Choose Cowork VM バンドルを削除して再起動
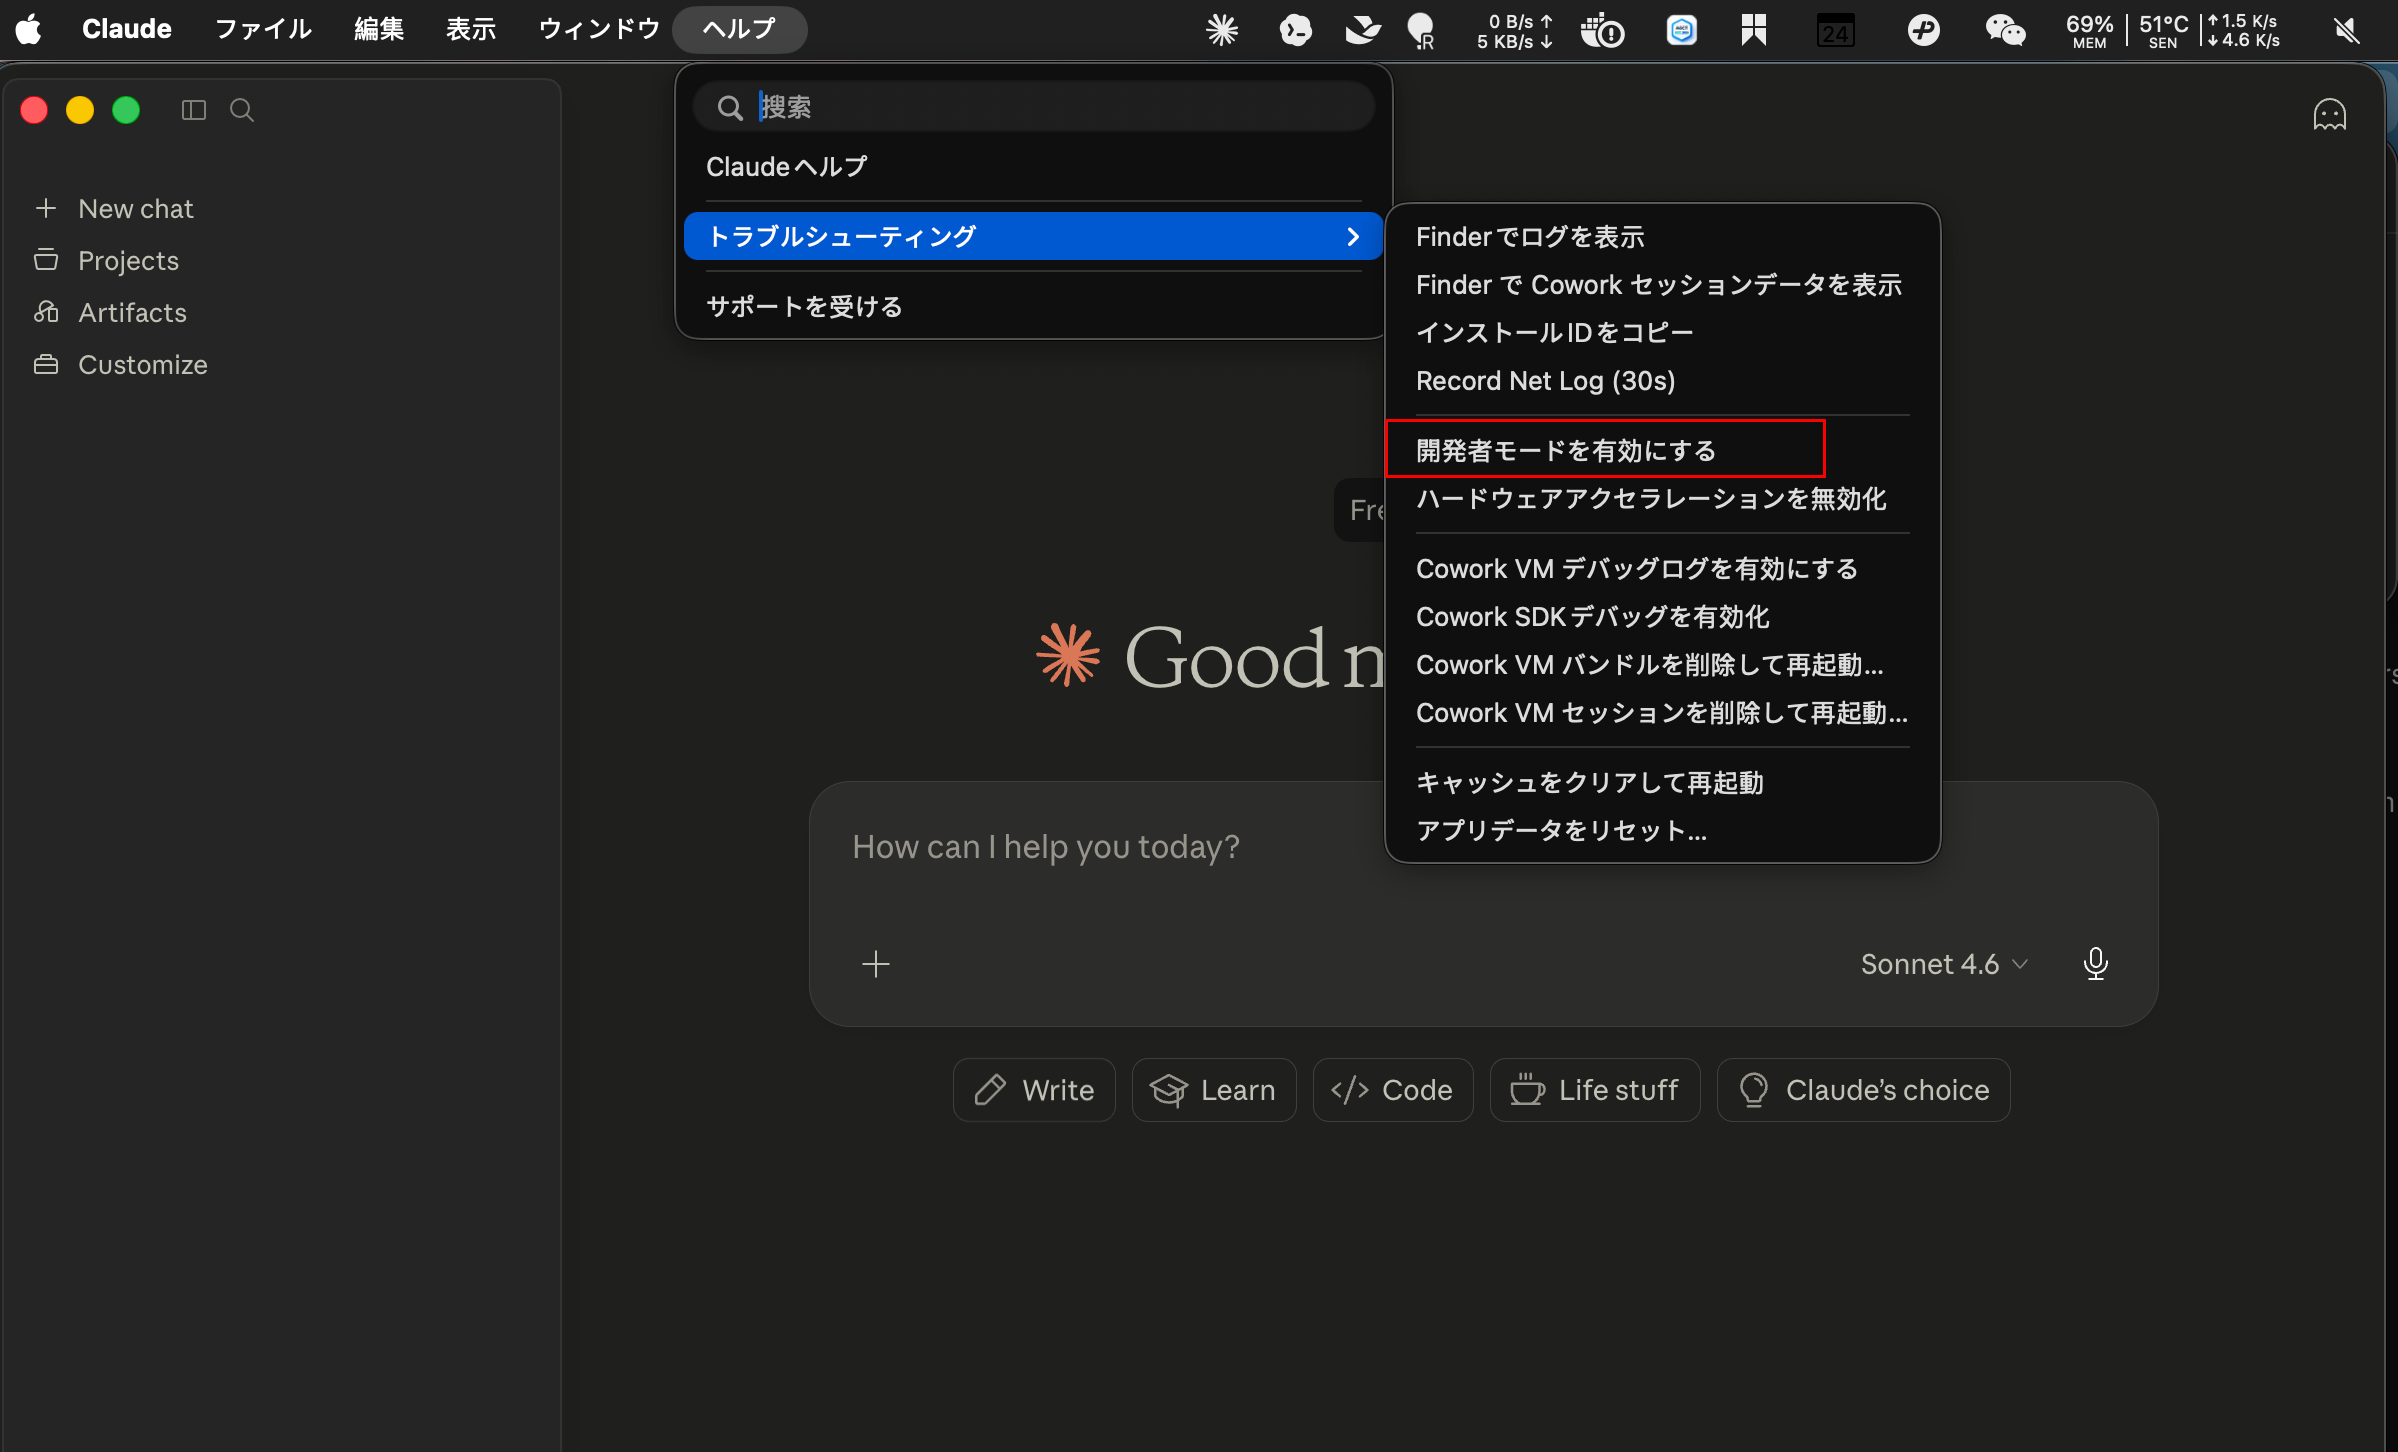Image resolution: width=2398 pixels, height=1452 pixels. pos(1662,664)
